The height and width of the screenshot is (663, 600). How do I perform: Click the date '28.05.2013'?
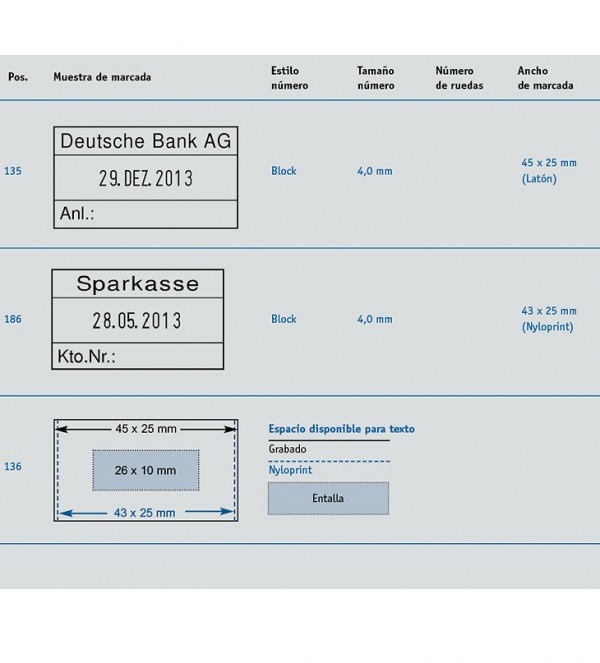(x=137, y=321)
